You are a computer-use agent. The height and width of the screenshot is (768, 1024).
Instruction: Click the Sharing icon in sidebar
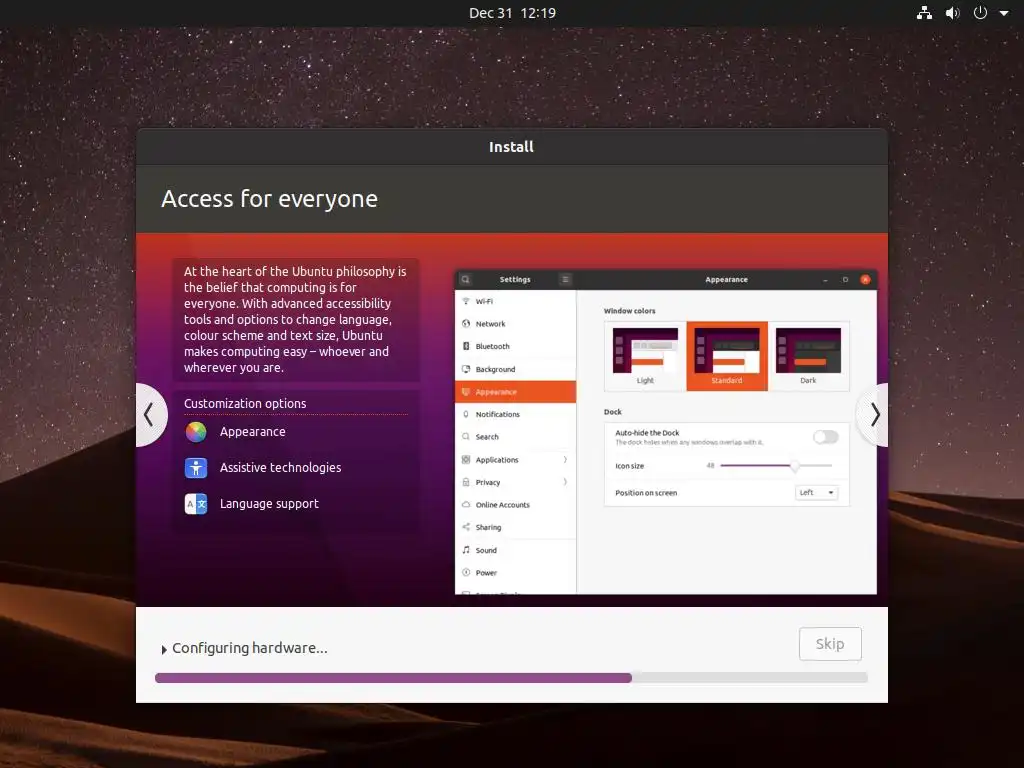click(x=466, y=527)
